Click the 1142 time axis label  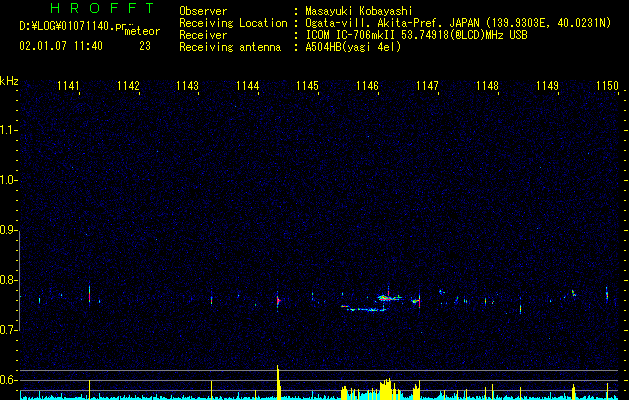click(128, 85)
